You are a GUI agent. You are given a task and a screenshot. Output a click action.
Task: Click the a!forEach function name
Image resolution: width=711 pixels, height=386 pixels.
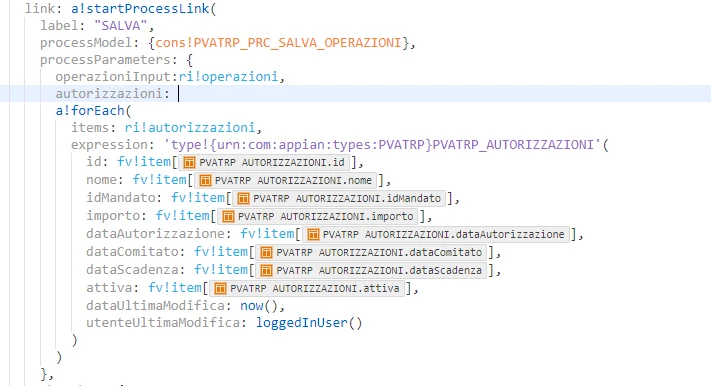[x=89, y=111]
